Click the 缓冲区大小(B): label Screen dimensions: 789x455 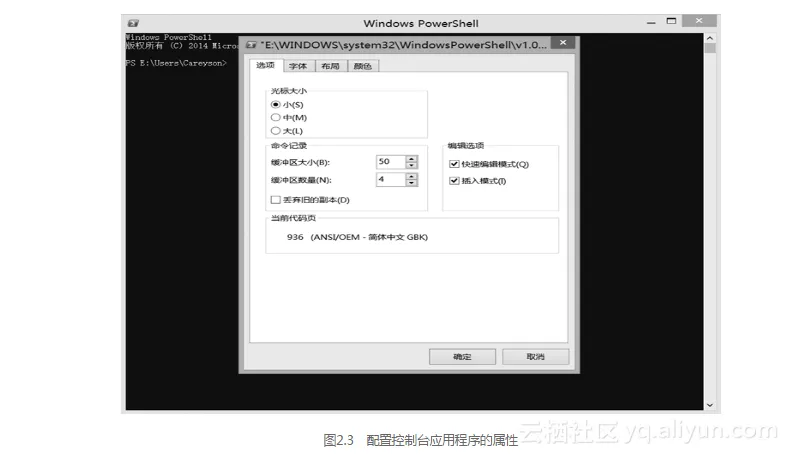tap(300, 162)
